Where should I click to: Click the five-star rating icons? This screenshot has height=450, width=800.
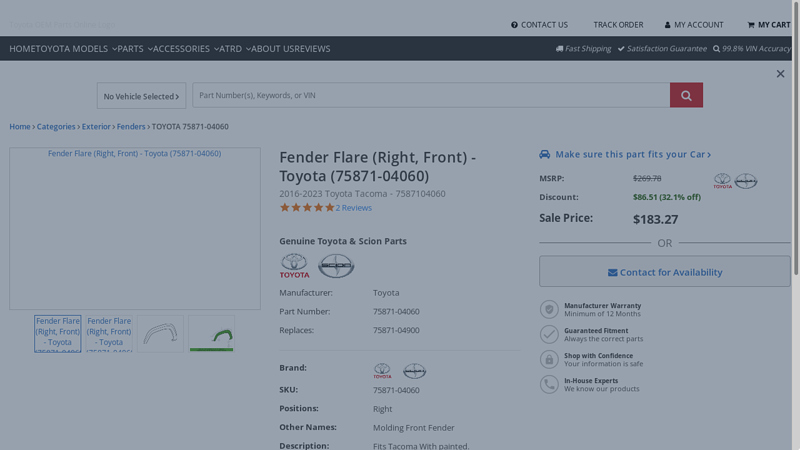pyautogui.click(x=306, y=208)
